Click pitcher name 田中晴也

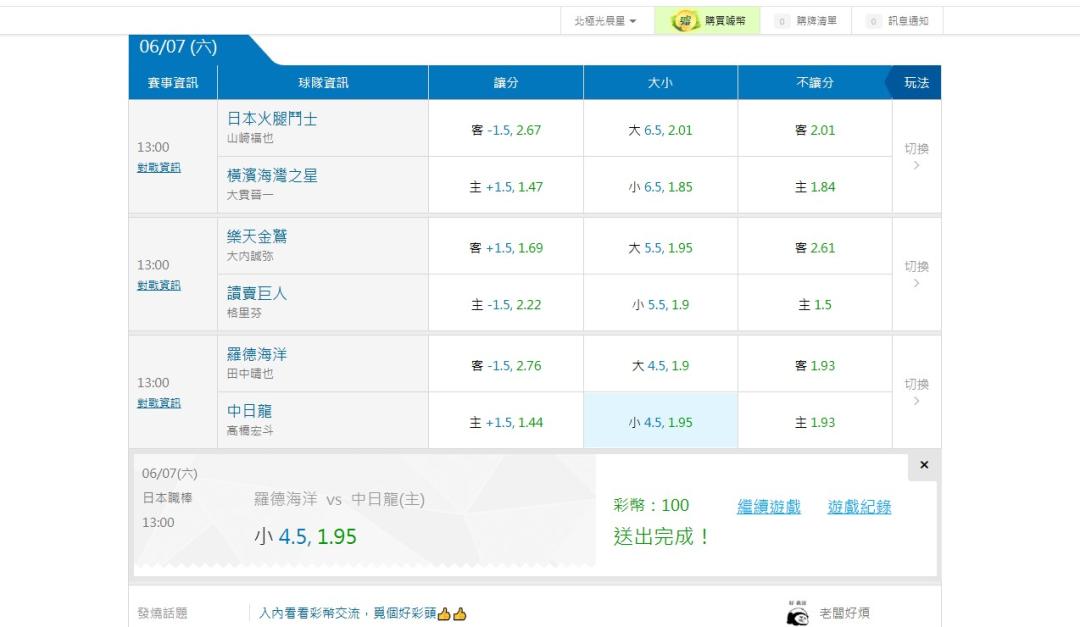(250, 374)
